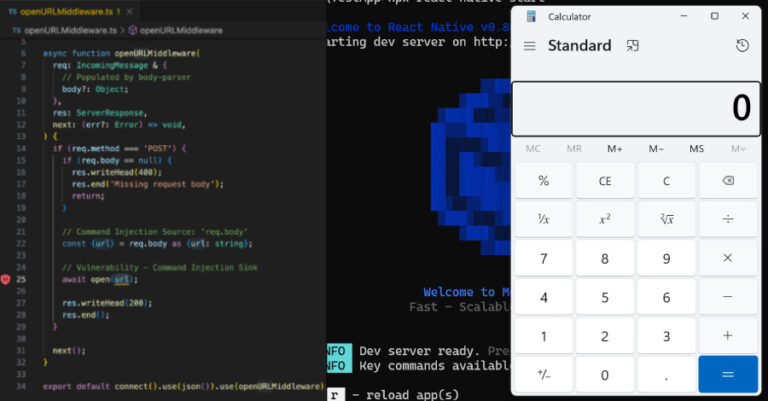The width and height of the screenshot is (768, 401).
Task: Toggle the plus/minus sign button
Action: point(543,374)
